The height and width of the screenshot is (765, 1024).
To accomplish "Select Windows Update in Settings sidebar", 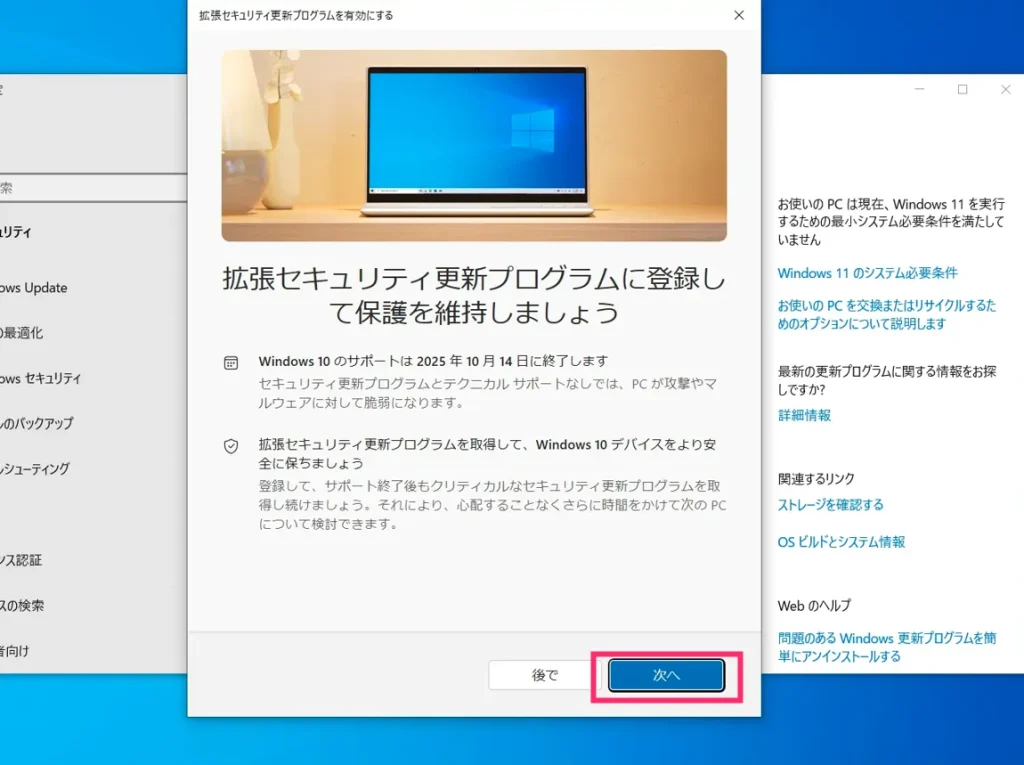I will coord(34,287).
